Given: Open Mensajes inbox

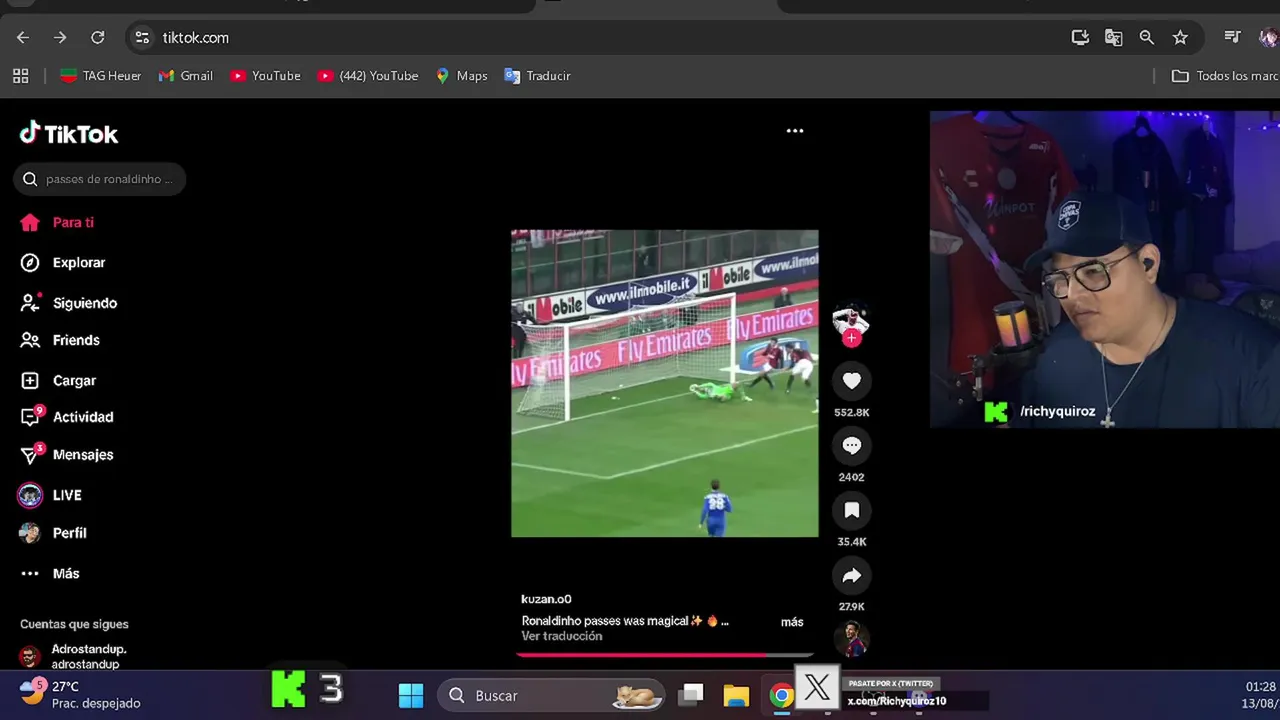Looking at the screenshot, I should (x=67, y=454).
